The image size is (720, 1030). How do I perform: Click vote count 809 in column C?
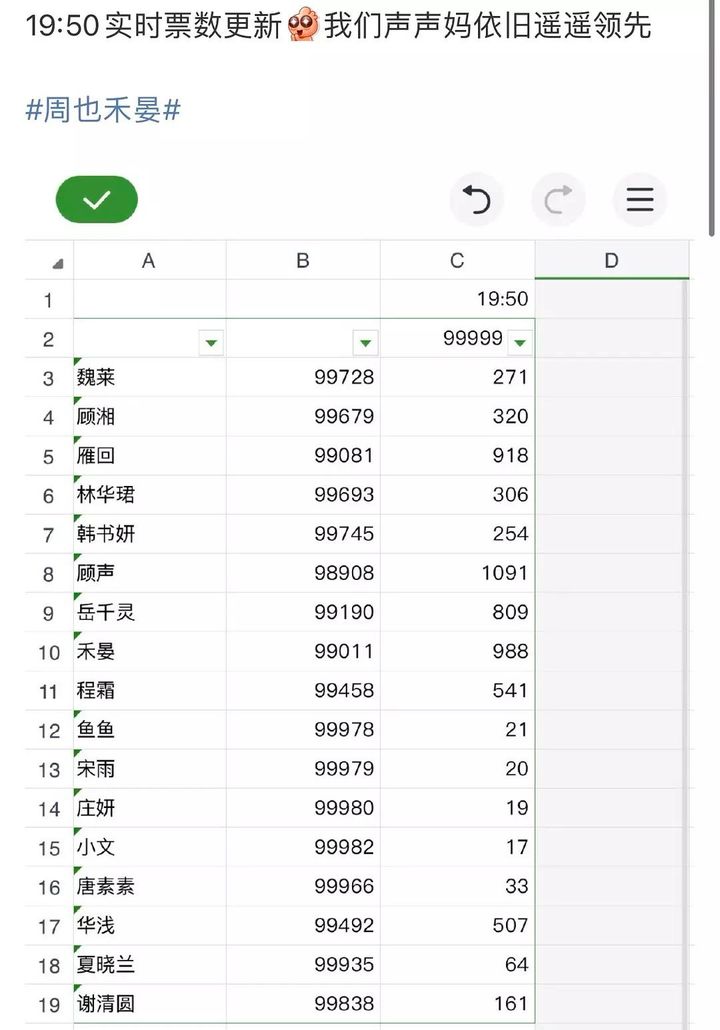510,612
